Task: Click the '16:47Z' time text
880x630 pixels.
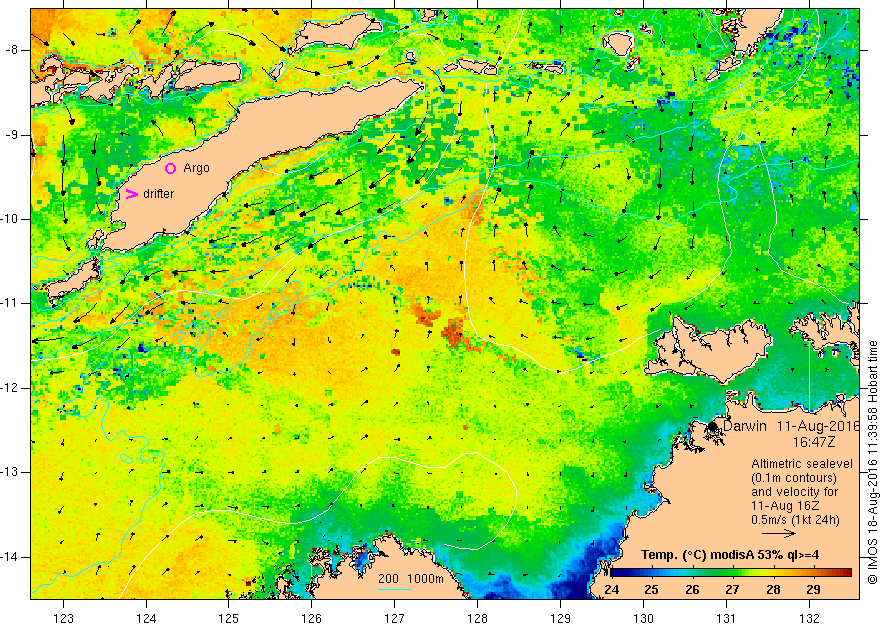Action: pyautogui.click(x=814, y=443)
